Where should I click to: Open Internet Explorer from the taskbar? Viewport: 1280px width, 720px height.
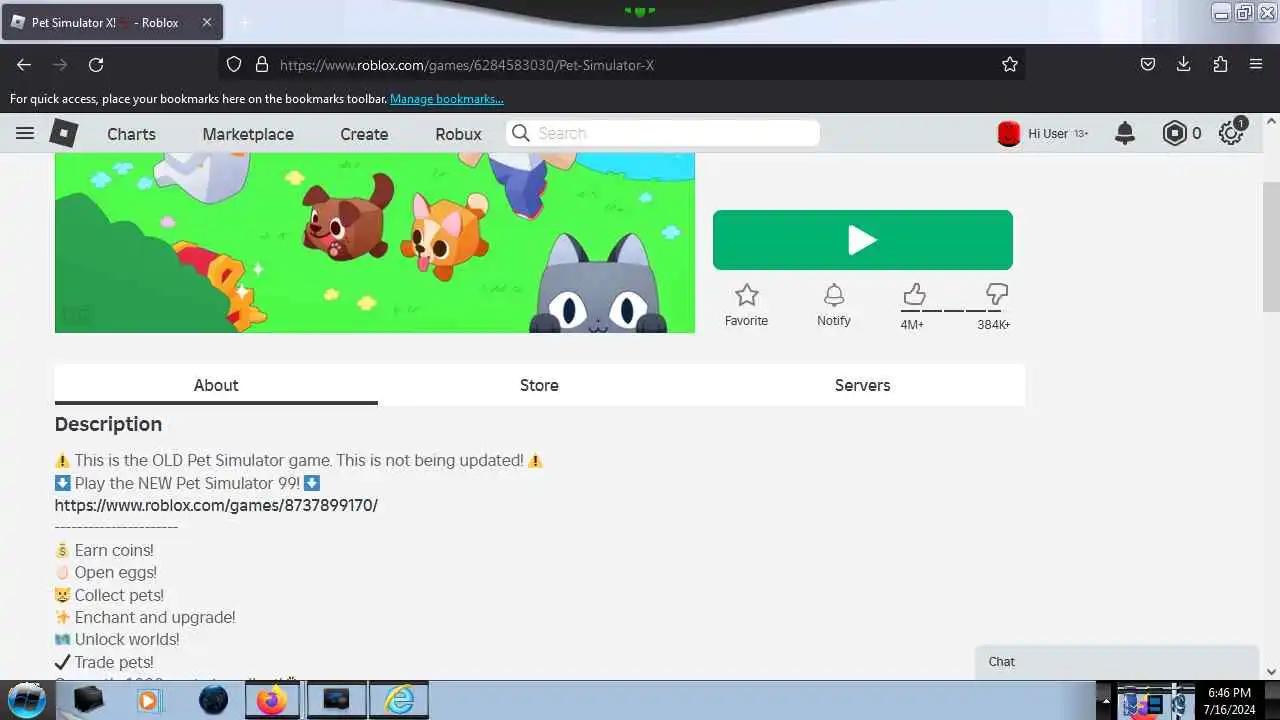pos(399,700)
